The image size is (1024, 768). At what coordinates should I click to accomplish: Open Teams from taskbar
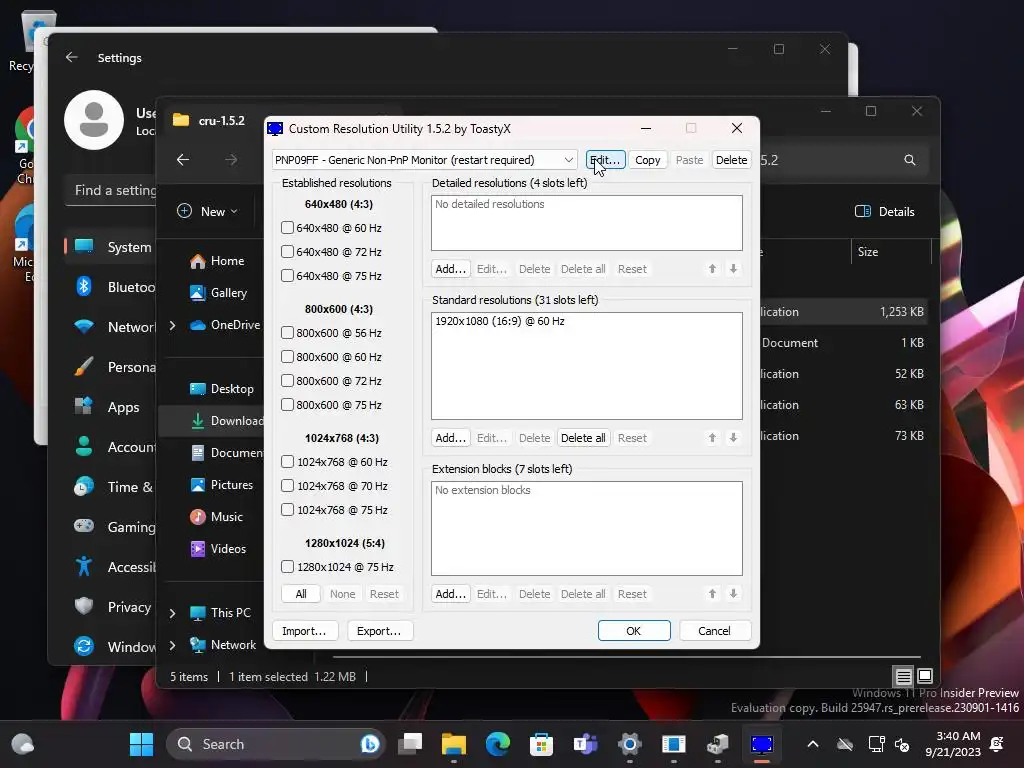pyautogui.click(x=586, y=744)
